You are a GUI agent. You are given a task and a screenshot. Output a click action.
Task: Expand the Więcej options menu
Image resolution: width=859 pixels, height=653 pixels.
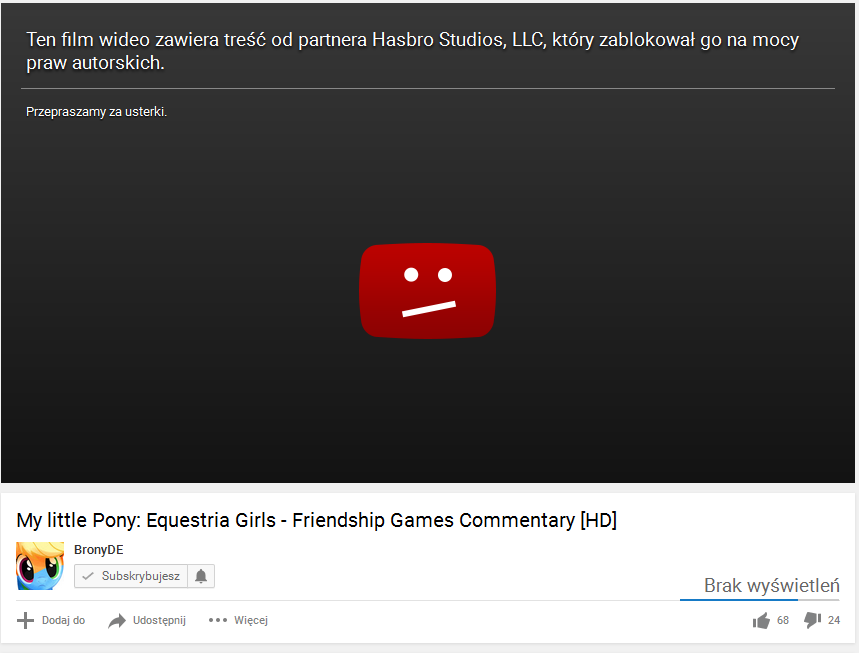point(238,620)
